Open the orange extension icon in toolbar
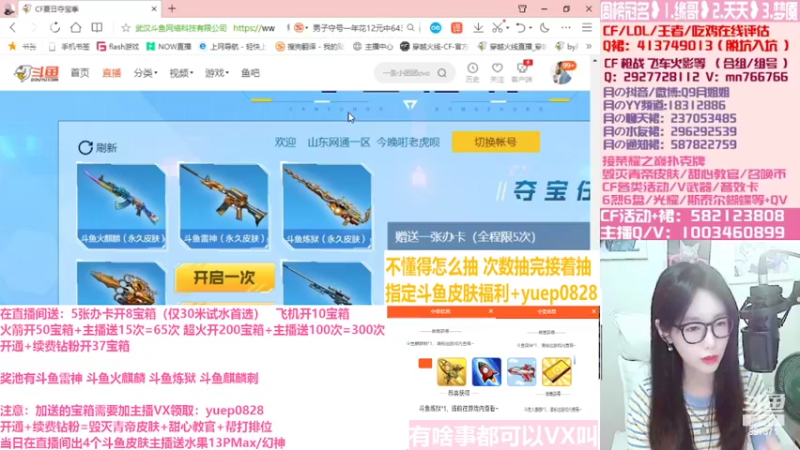The image size is (800, 450). click(x=457, y=28)
